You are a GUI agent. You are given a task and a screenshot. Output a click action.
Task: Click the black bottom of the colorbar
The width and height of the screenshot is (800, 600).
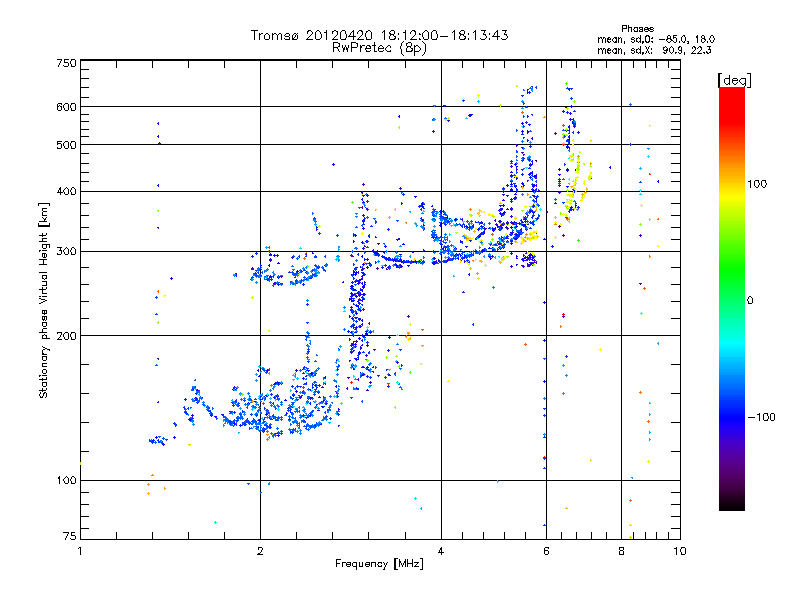pos(732,503)
